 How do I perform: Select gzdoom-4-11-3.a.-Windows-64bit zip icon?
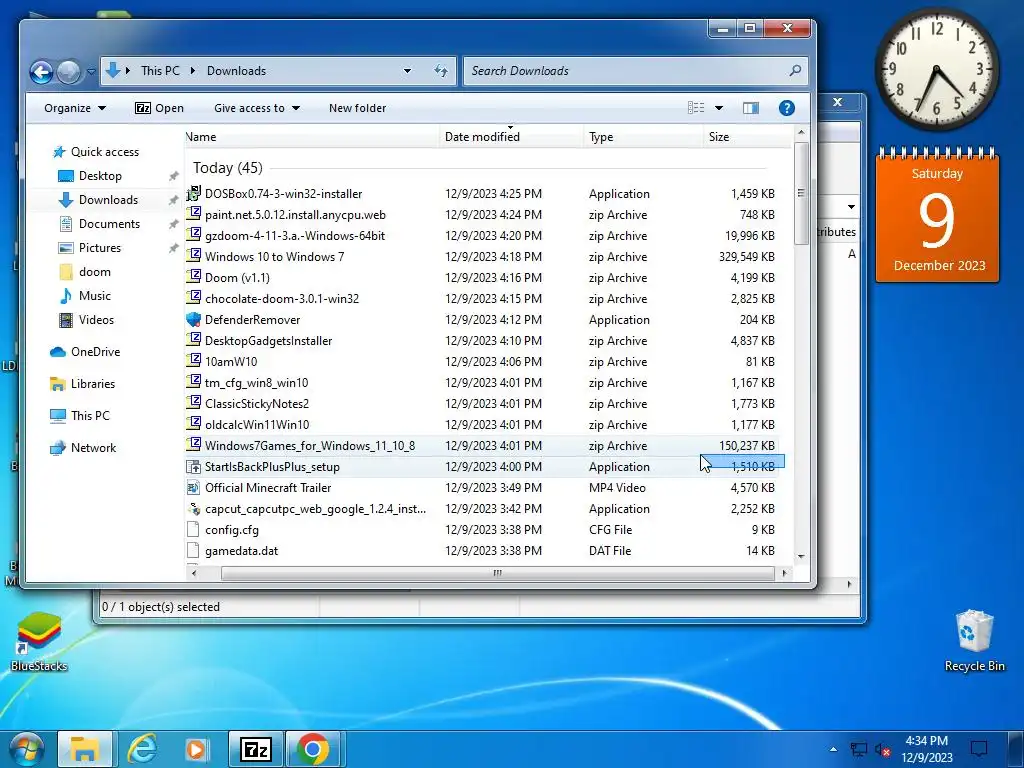[193, 234]
